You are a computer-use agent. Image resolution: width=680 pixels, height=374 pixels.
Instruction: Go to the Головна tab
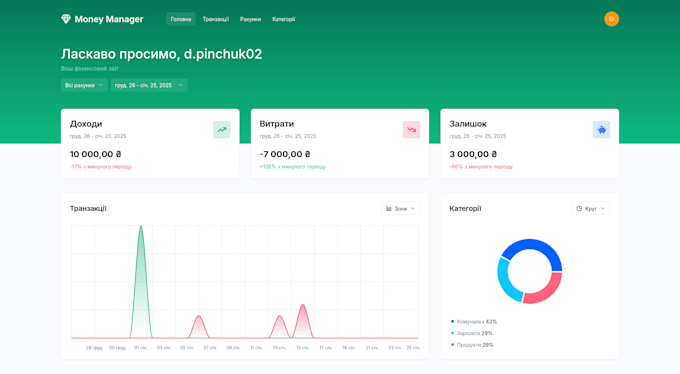(181, 19)
